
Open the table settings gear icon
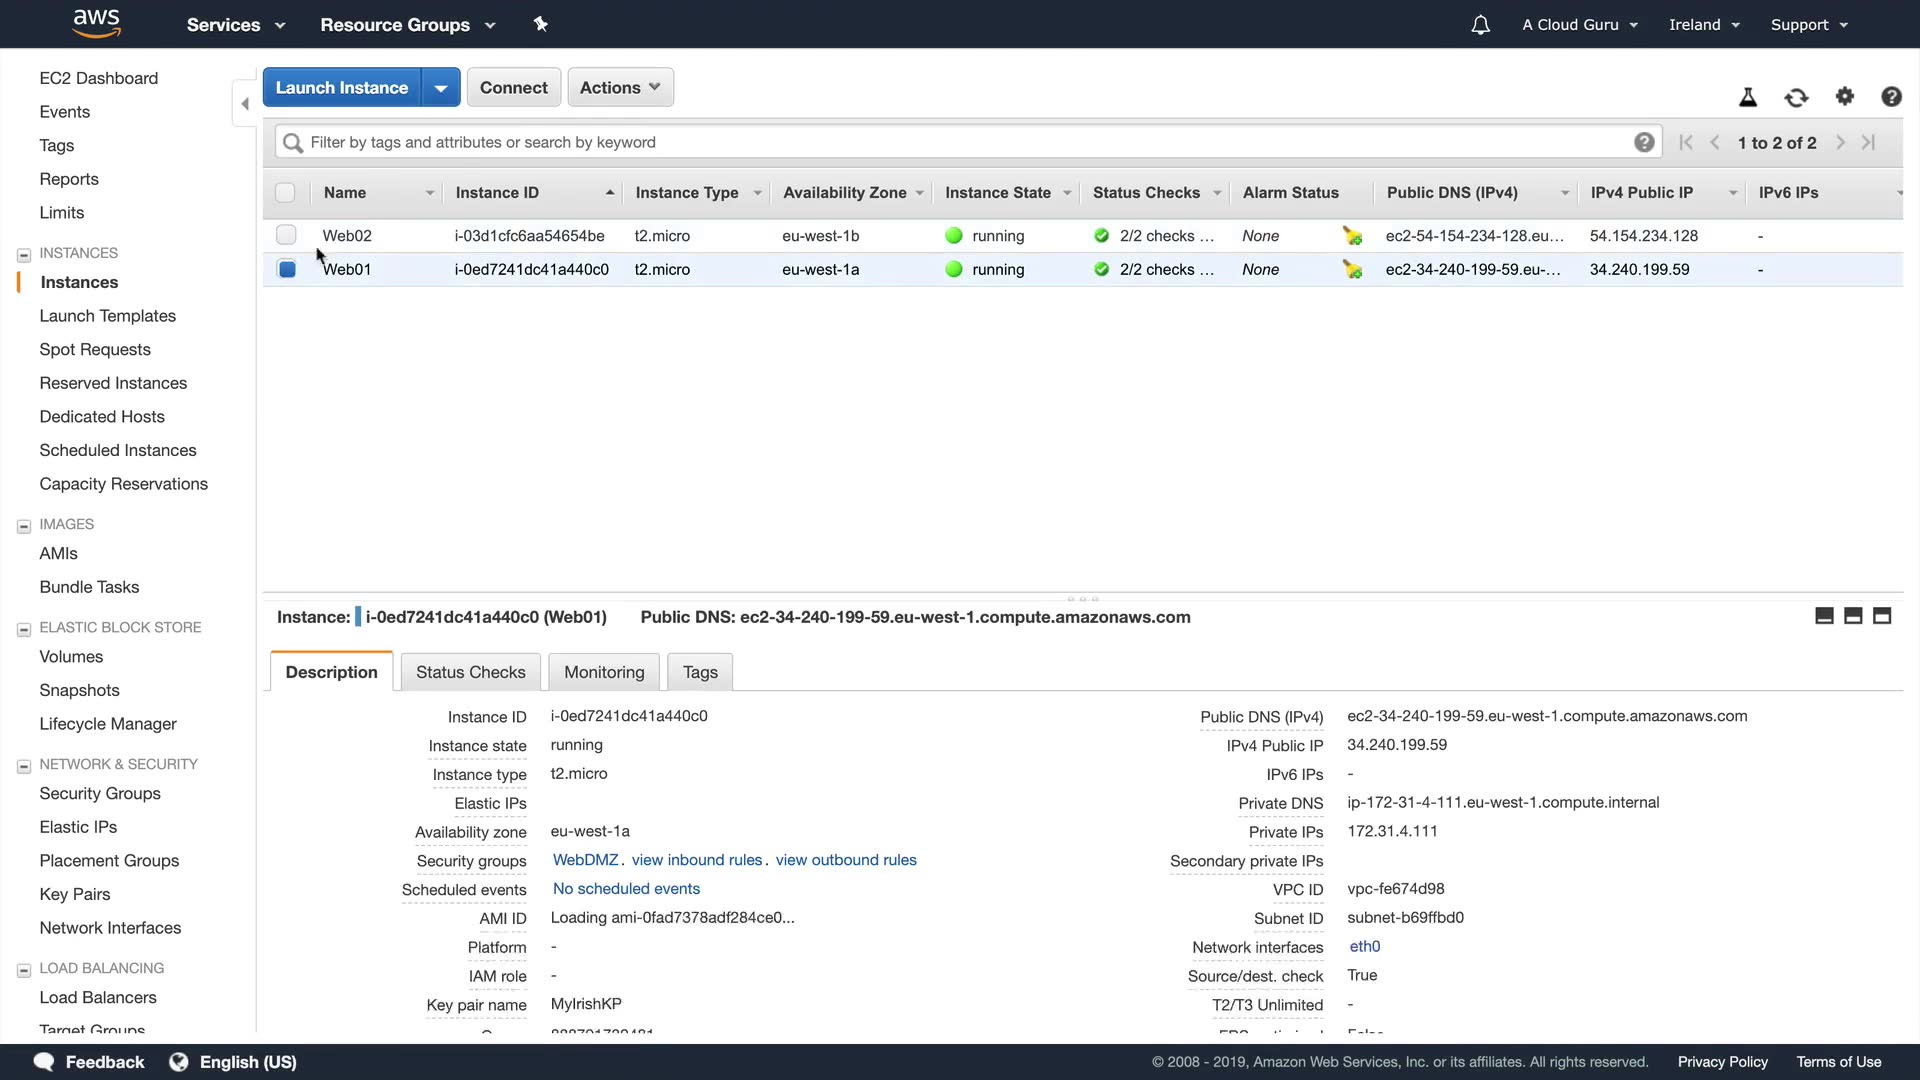tap(1844, 96)
